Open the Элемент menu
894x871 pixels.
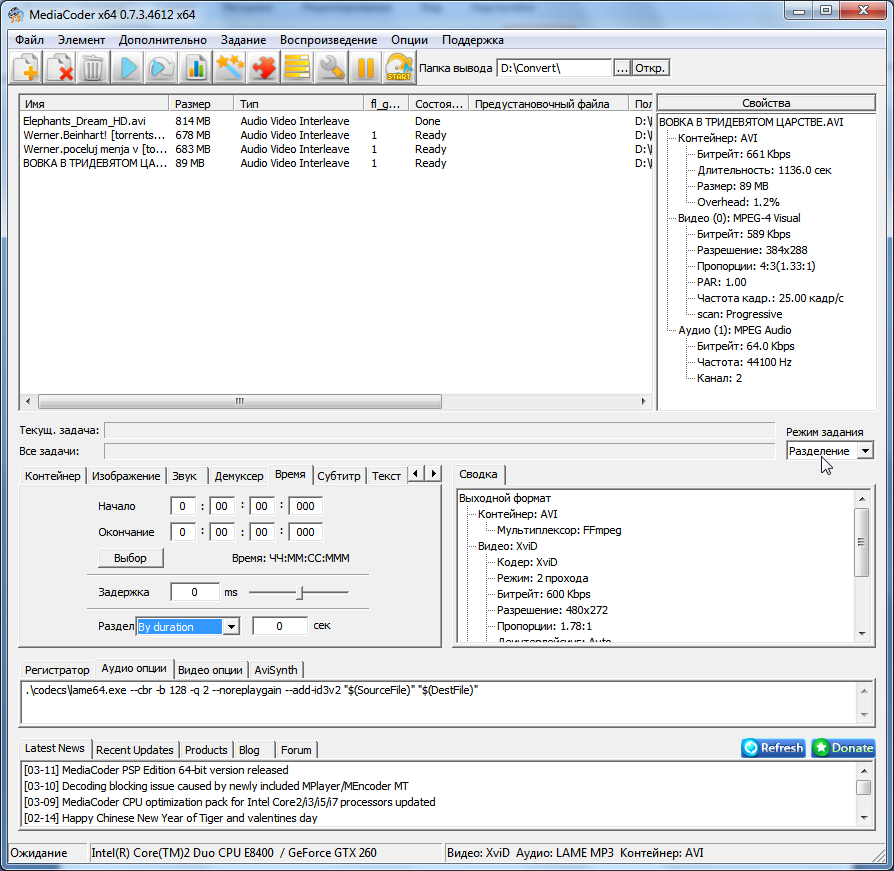(82, 40)
